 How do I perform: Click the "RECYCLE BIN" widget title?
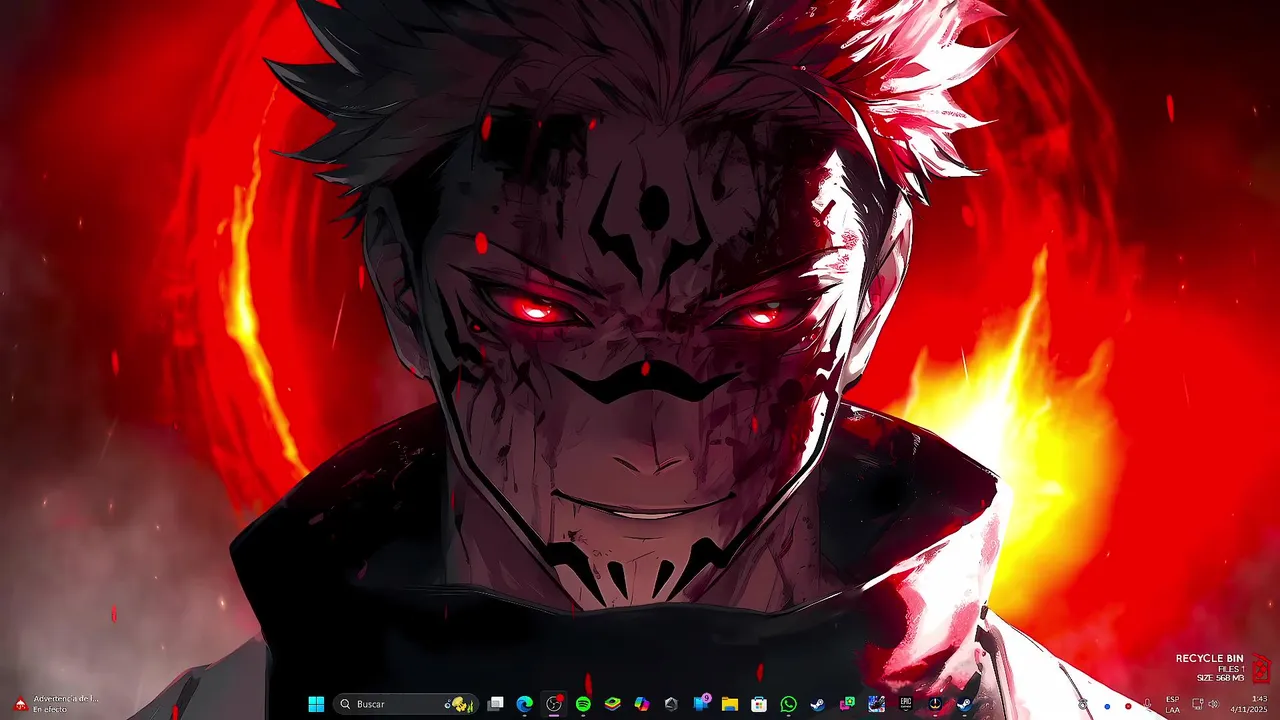pyautogui.click(x=1210, y=658)
